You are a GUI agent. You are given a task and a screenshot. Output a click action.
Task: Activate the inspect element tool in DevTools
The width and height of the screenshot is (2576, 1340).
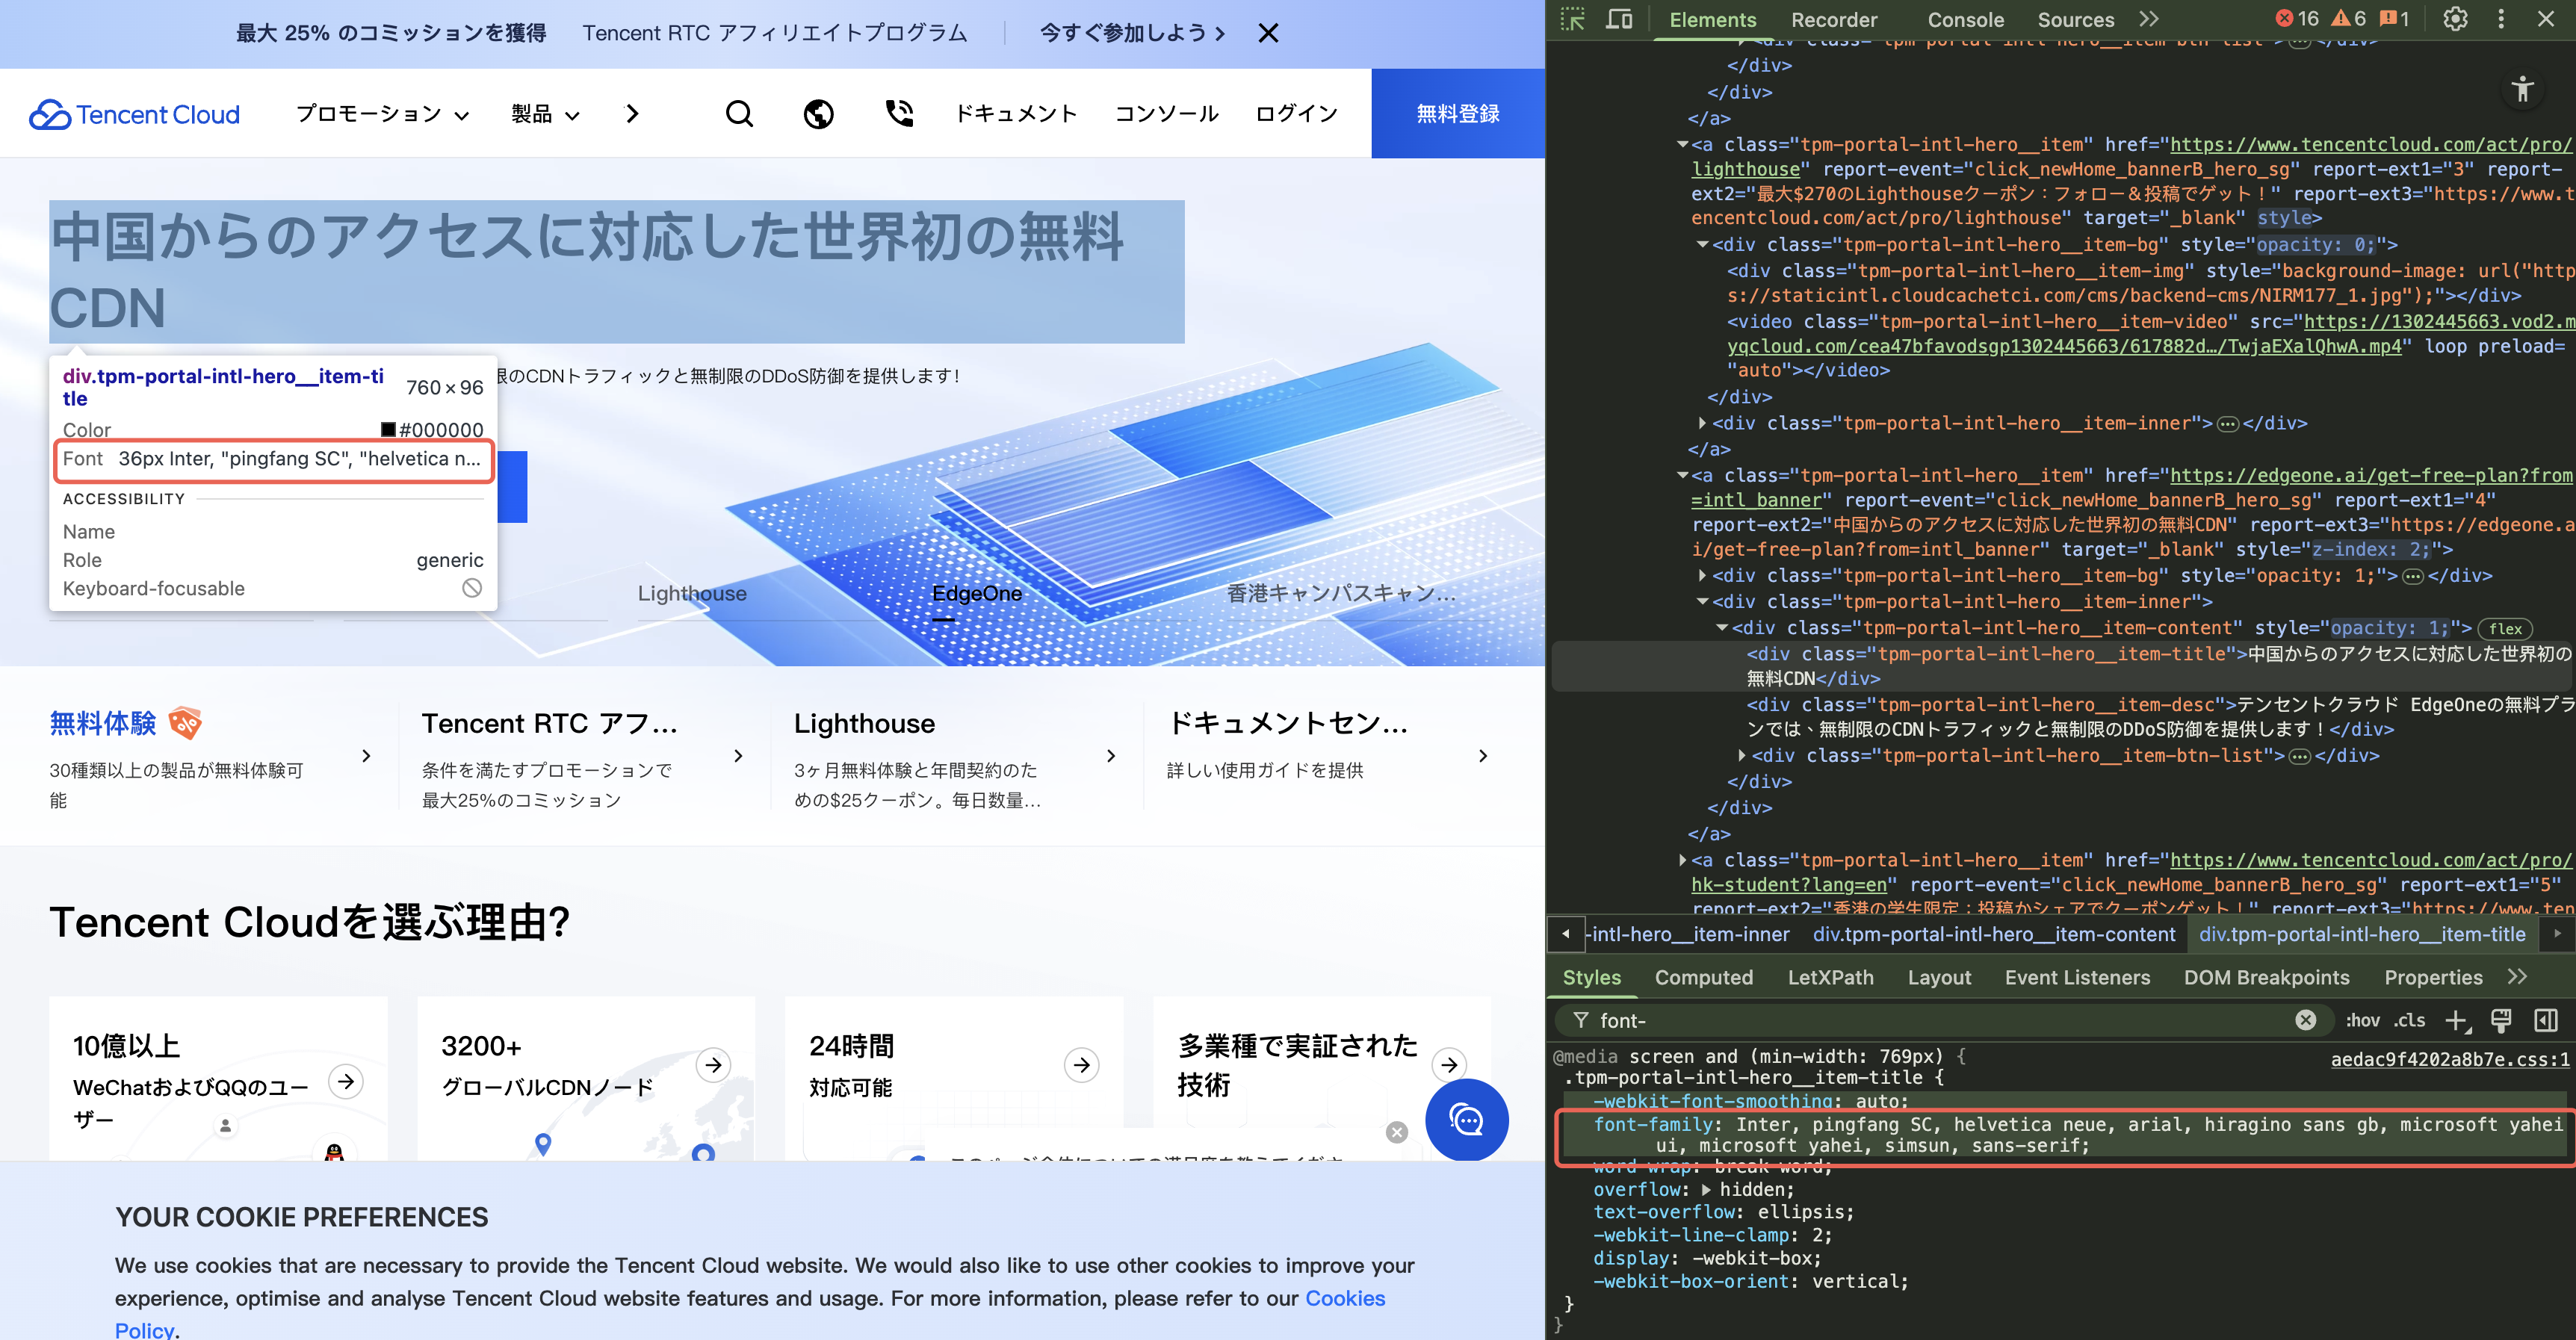(x=1573, y=19)
